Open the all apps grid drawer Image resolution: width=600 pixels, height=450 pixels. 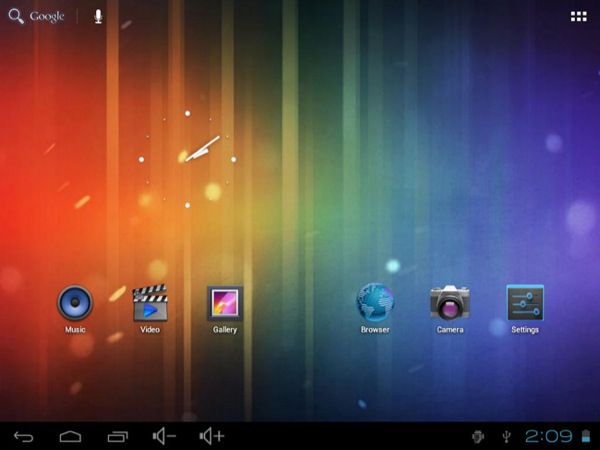tap(579, 16)
